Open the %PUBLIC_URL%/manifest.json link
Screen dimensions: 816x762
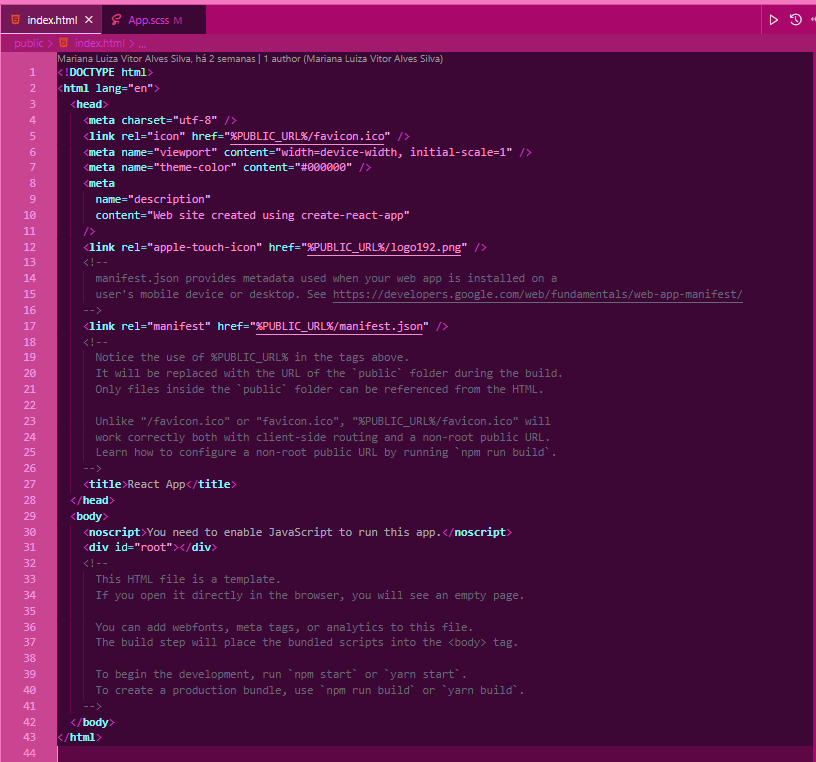coord(339,326)
